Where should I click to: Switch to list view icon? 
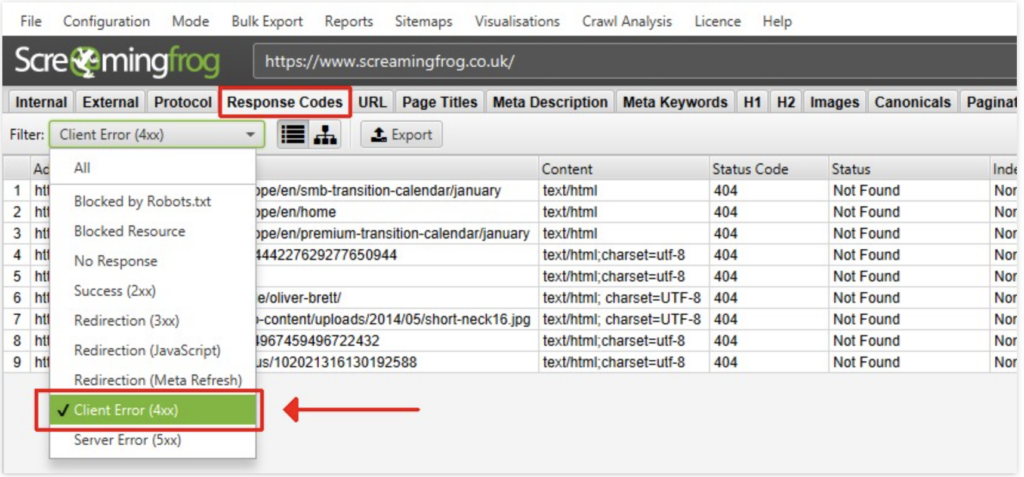coord(292,135)
